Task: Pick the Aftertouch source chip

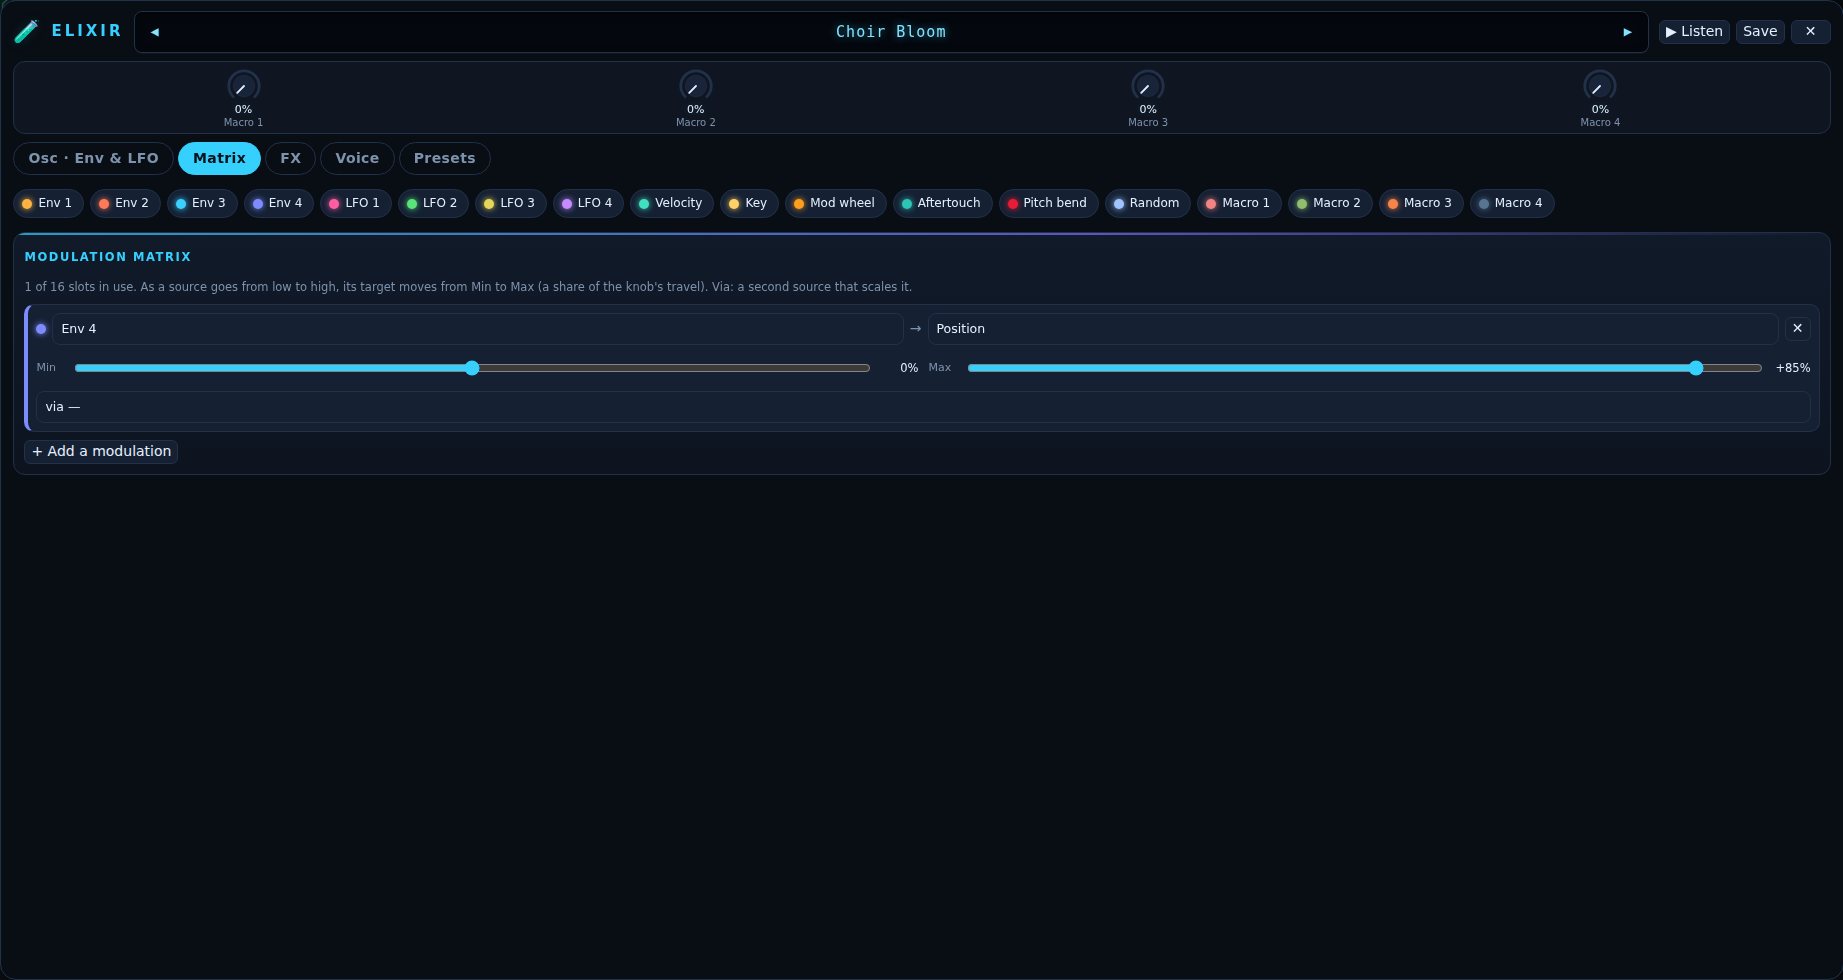Action: [x=942, y=203]
